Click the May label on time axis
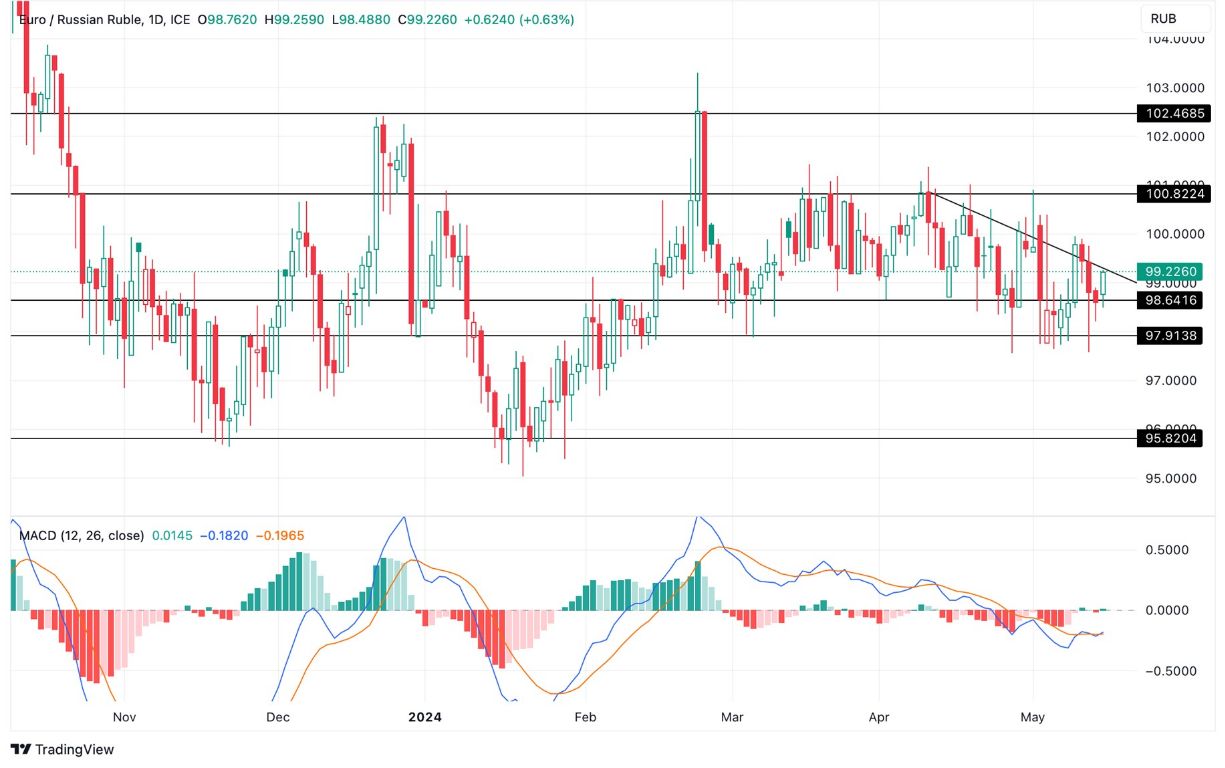 coord(1033,717)
